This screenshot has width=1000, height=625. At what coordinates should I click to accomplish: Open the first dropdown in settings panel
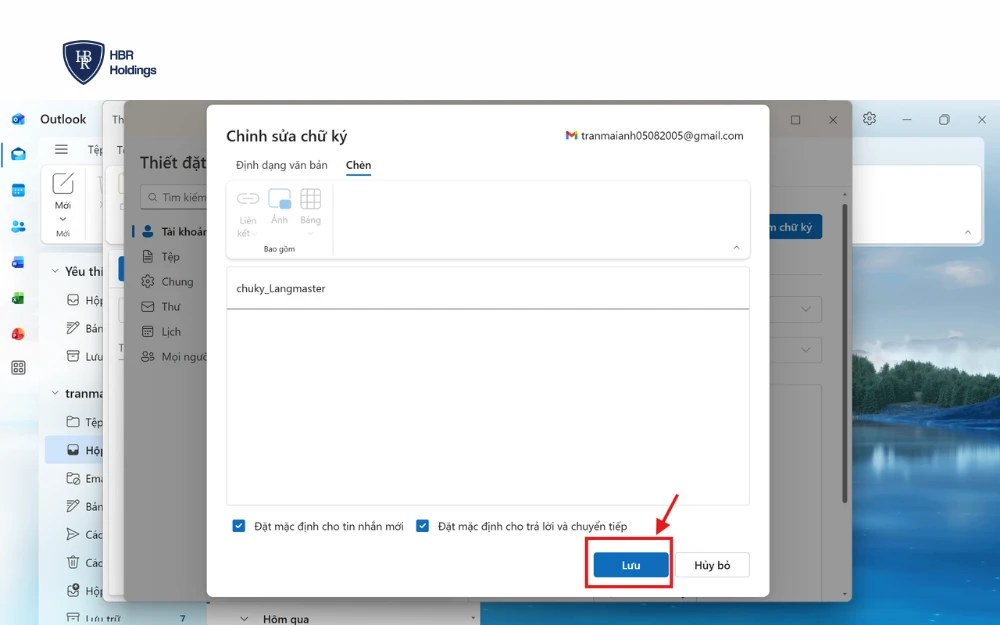pos(795,309)
